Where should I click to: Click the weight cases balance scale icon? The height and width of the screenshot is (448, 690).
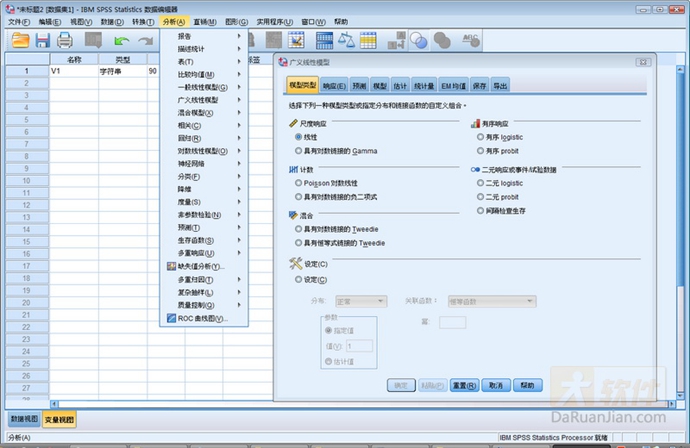tap(346, 40)
